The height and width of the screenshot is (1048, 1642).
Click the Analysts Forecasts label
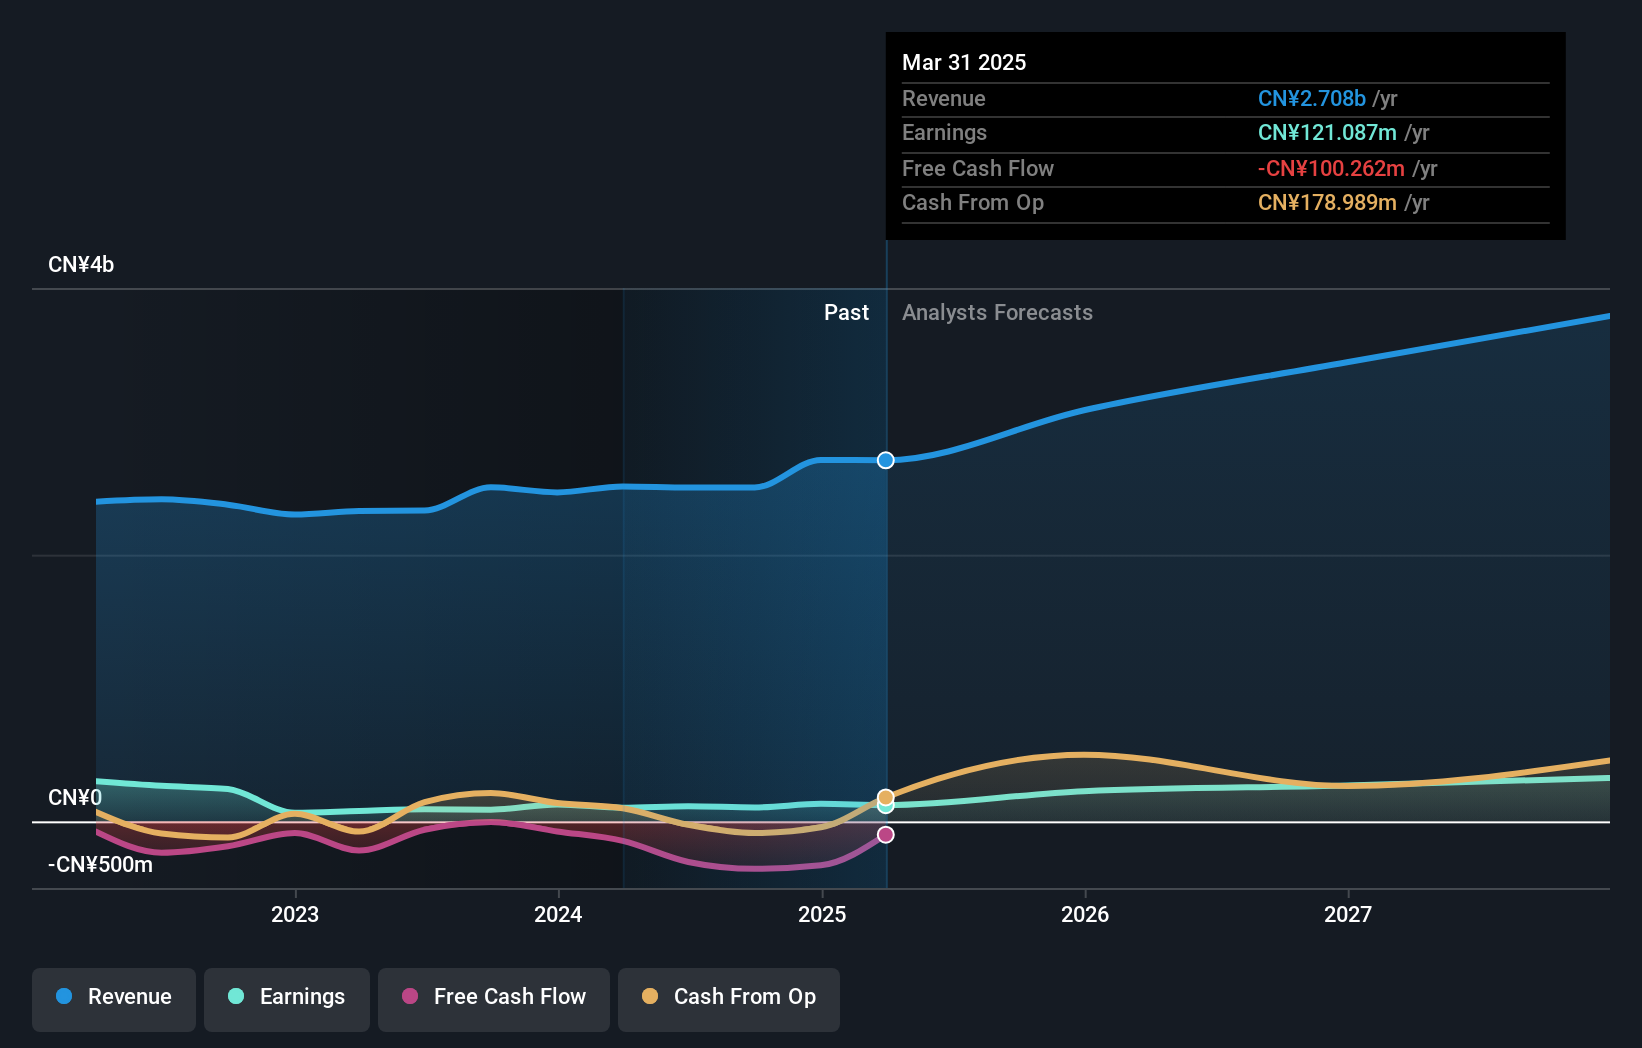click(x=997, y=313)
